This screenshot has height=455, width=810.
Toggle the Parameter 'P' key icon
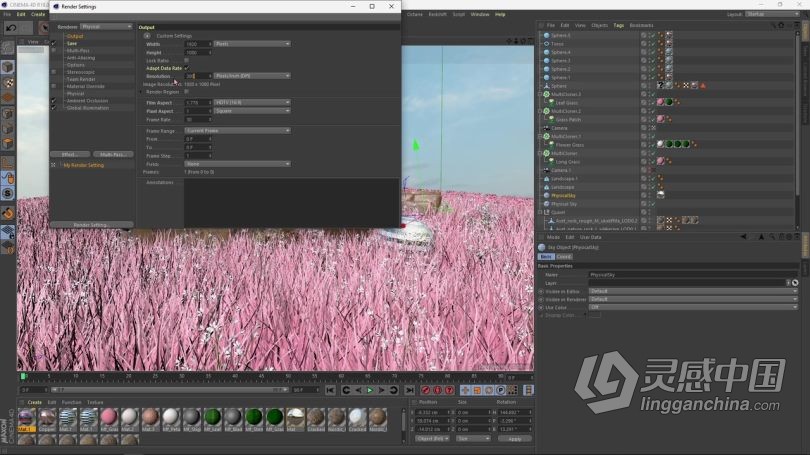(x=501, y=390)
